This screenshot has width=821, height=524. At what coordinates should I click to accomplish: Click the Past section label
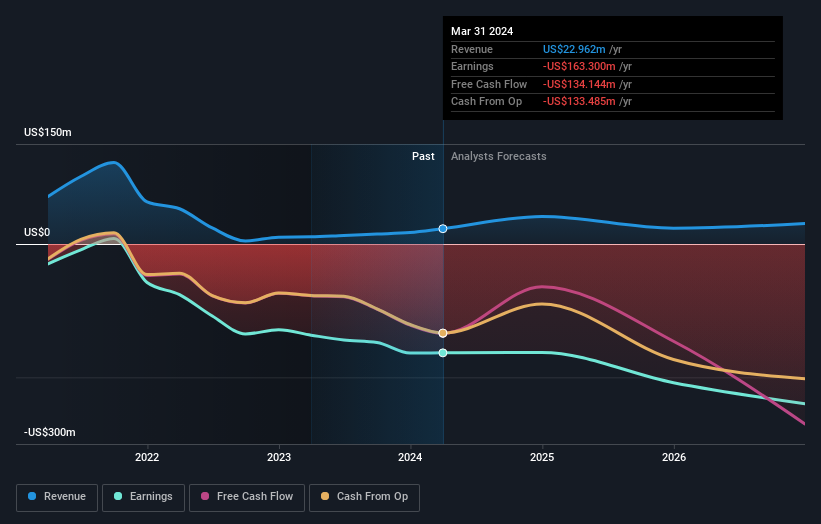pyautogui.click(x=423, y=156)
